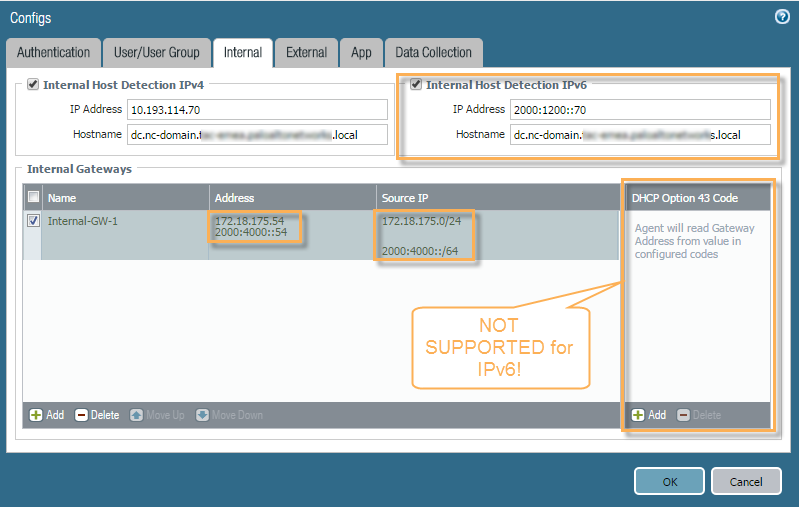Click the IPv6 Hostname input field
Viewport: 799px width, 507px height.
pos(640,134)
